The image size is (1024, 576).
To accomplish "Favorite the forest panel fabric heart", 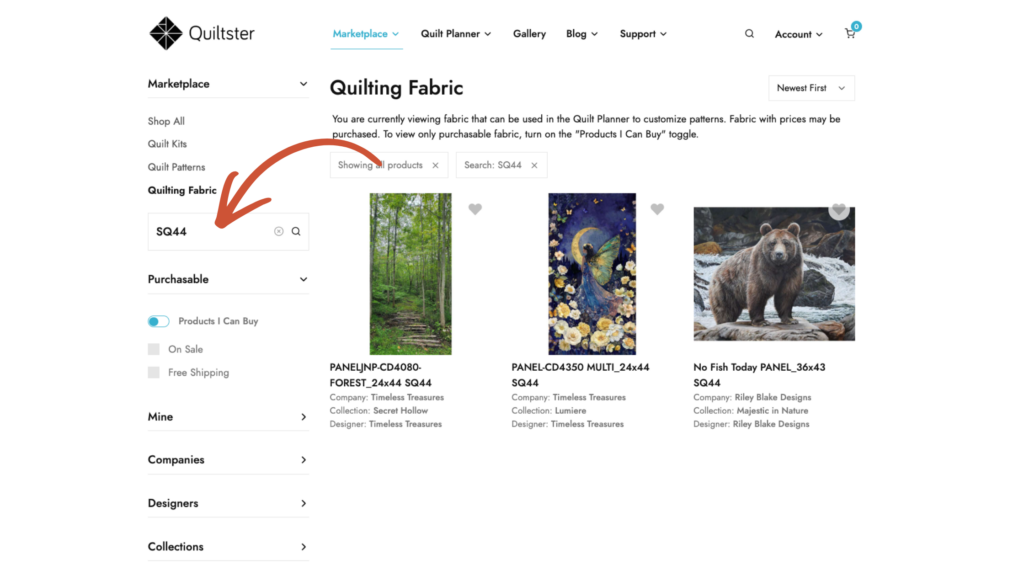I will coord(475,209).
